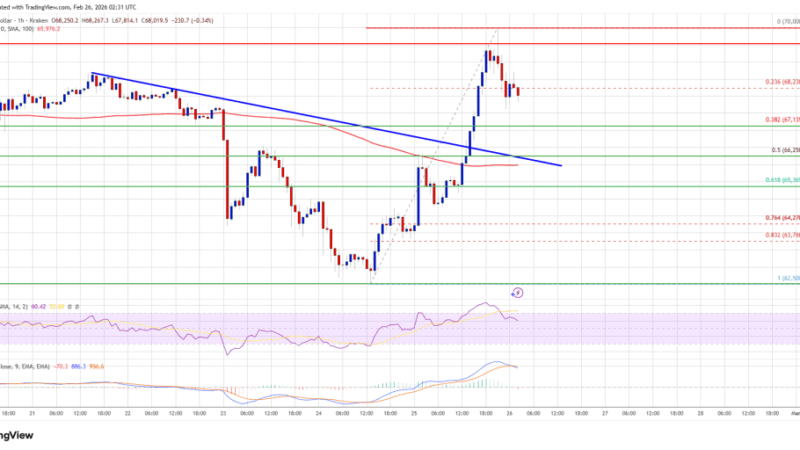Click the SMA value 65,976.2
800x450 pixels.
[x=48, y=29]
